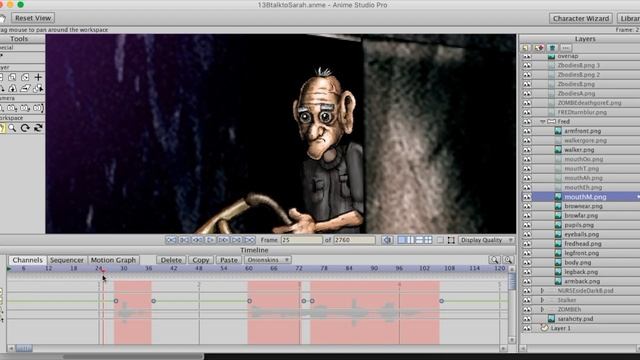Click the Copy button in timeline
Viewport: 640px width, 360px height.
(x=200, y=260)
